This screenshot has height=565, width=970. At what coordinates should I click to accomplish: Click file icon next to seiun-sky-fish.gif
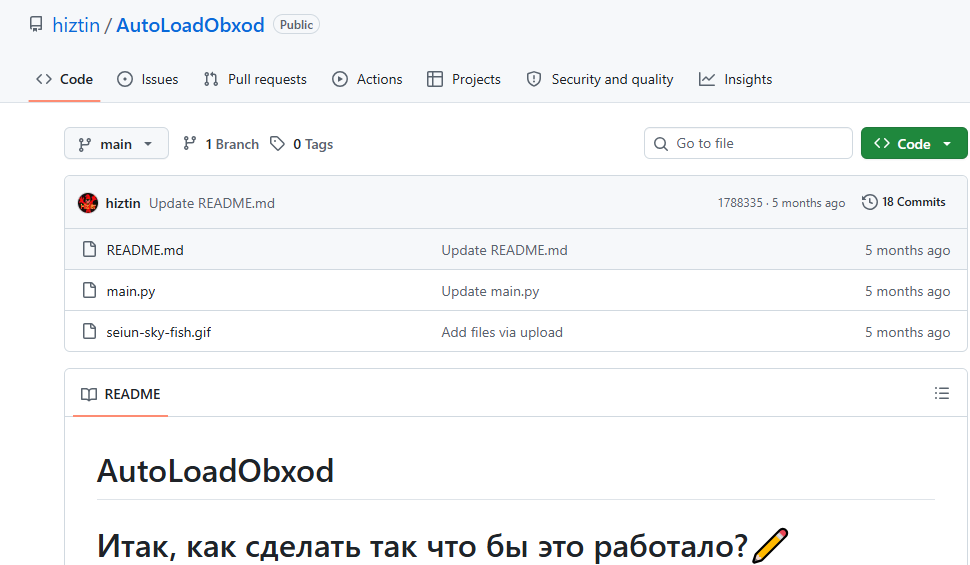coord(90,332)
